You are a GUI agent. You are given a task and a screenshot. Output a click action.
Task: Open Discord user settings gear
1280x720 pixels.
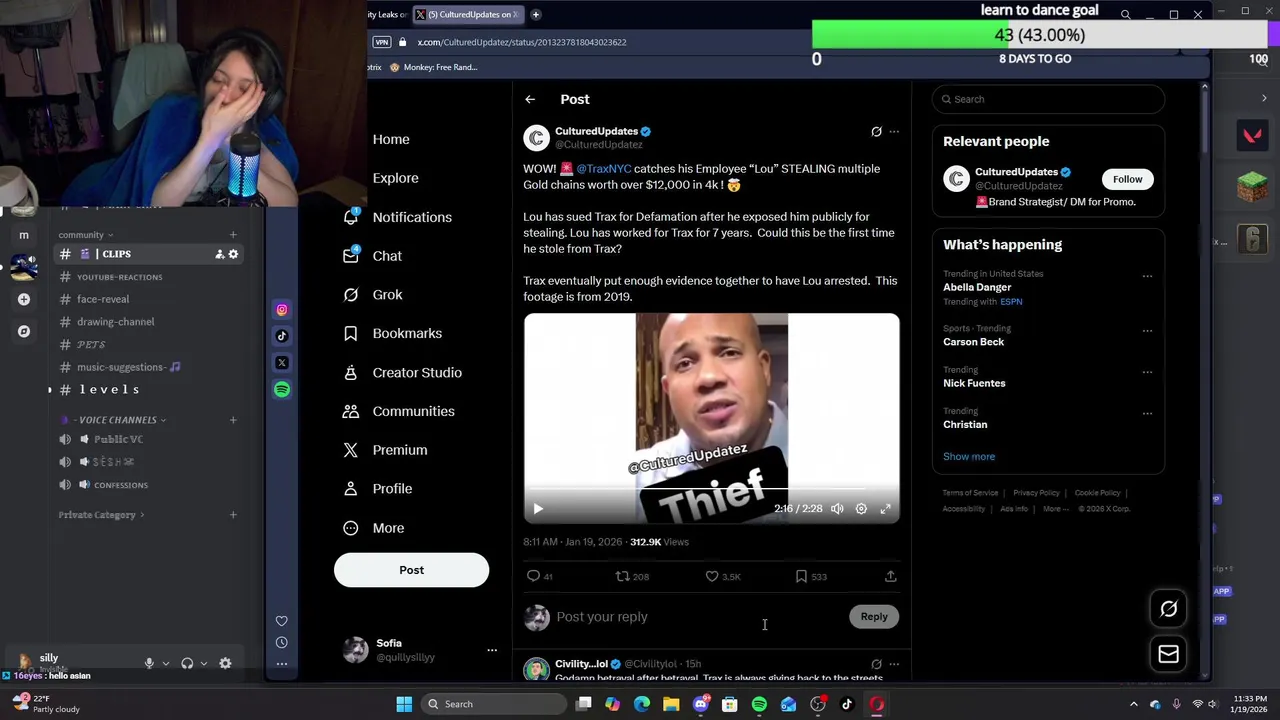click(x=225, y=663)
